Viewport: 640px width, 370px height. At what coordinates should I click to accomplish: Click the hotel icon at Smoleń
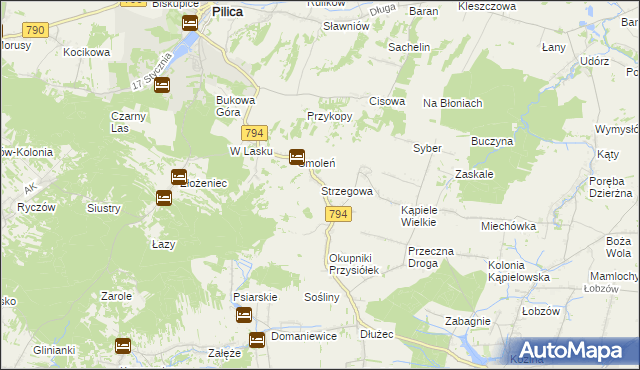point(297,157)
